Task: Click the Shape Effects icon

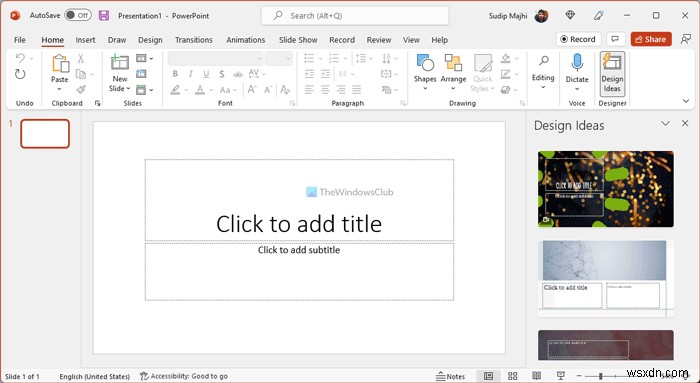Action: [x=505, y=90]
